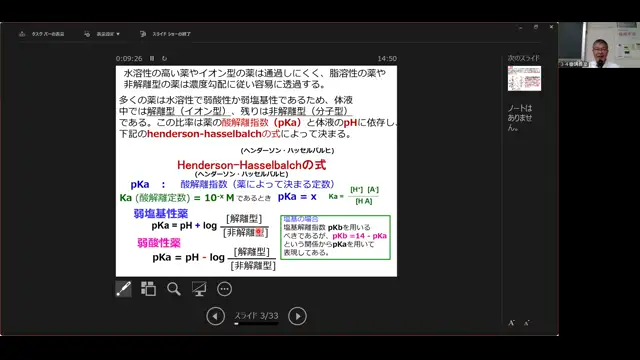
Task: Restart the presentation timer
Action: pyautogui.click(x=164, y=58)
